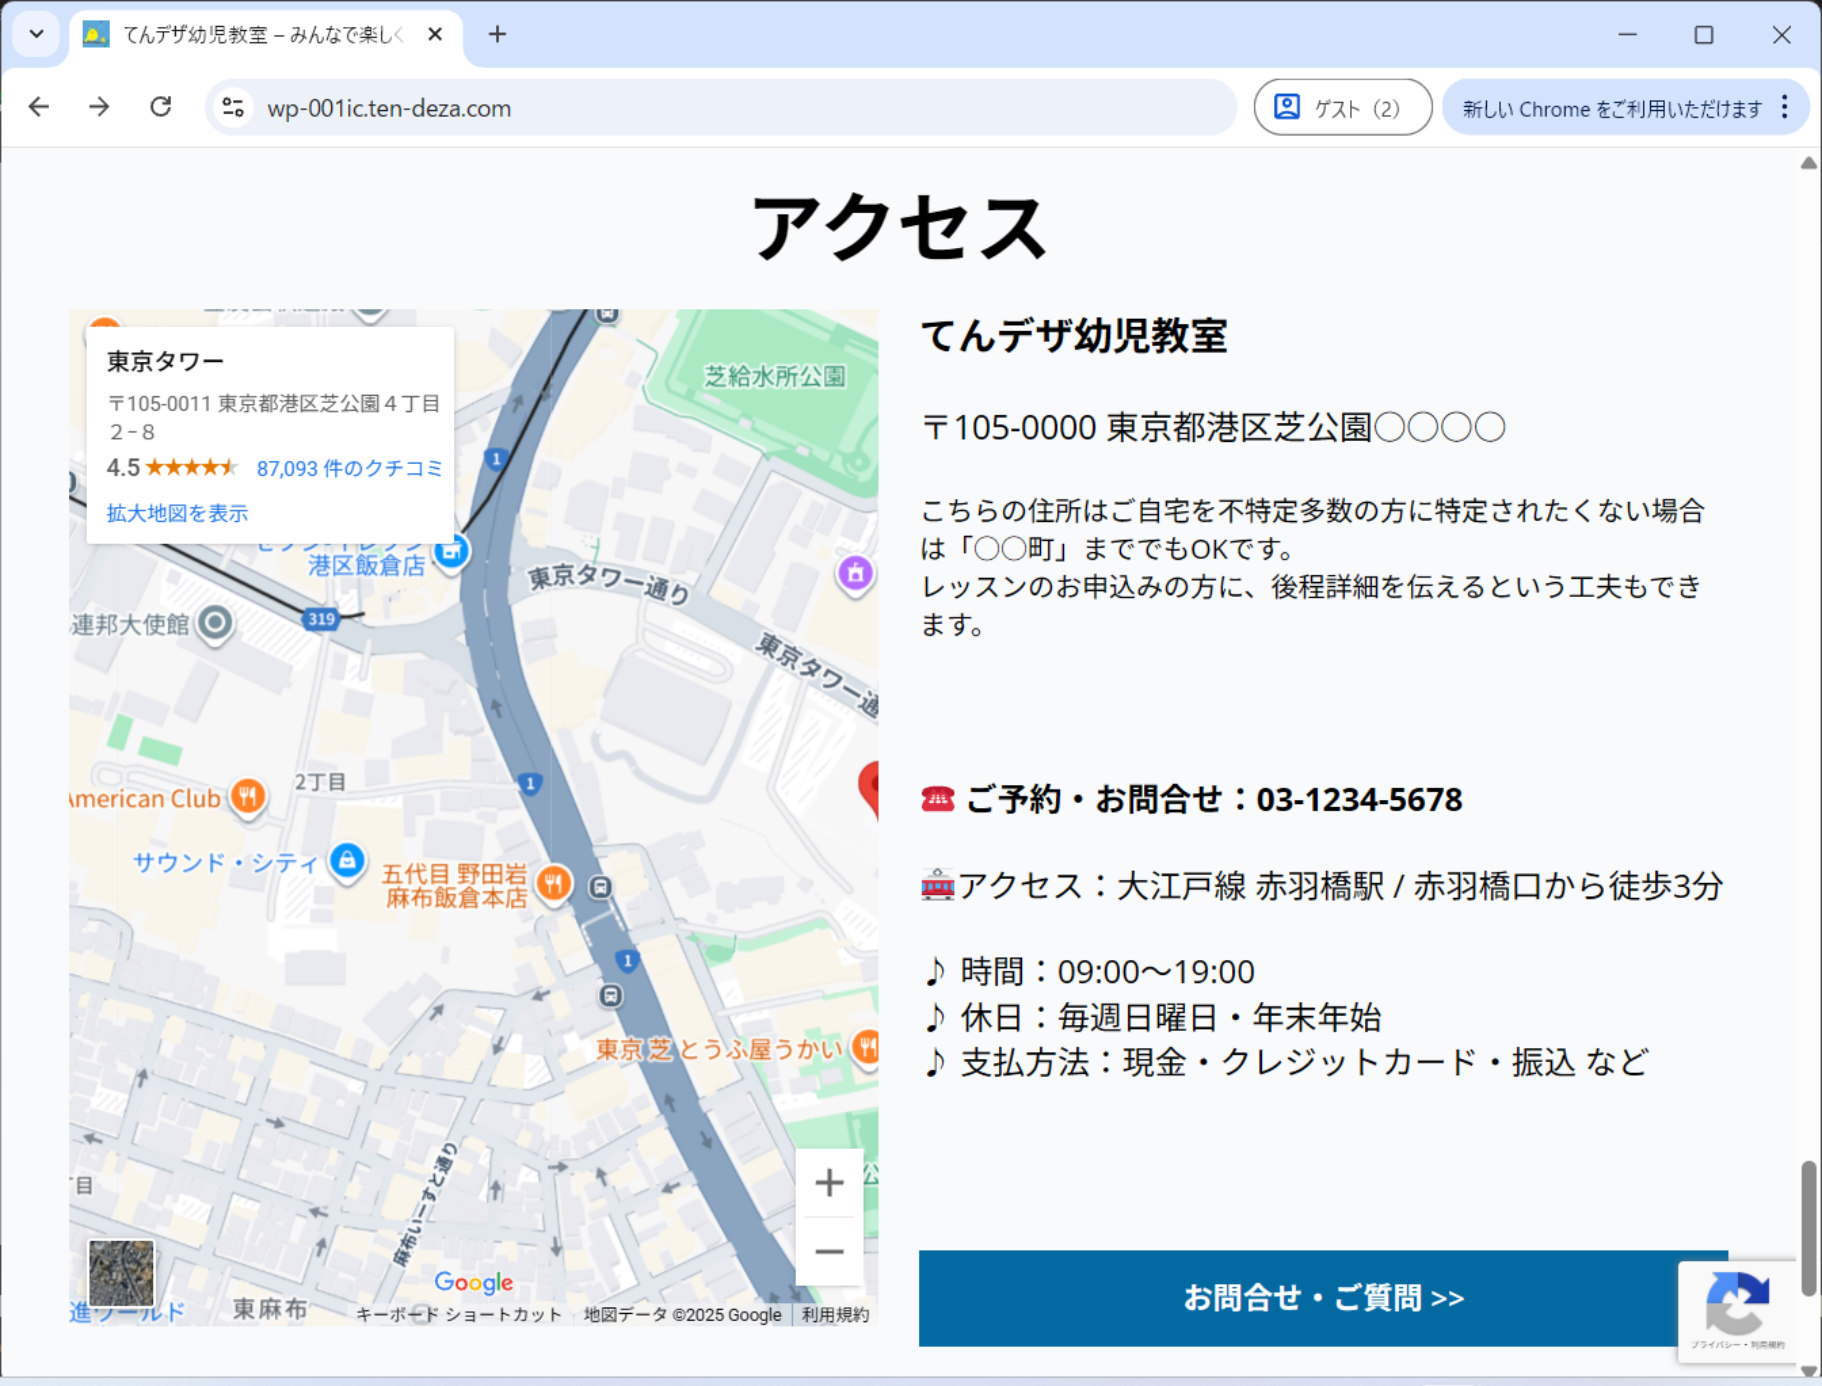Click the American Club restaurant map pin
The image size is (1822, 1386).
tap(248, 797)
